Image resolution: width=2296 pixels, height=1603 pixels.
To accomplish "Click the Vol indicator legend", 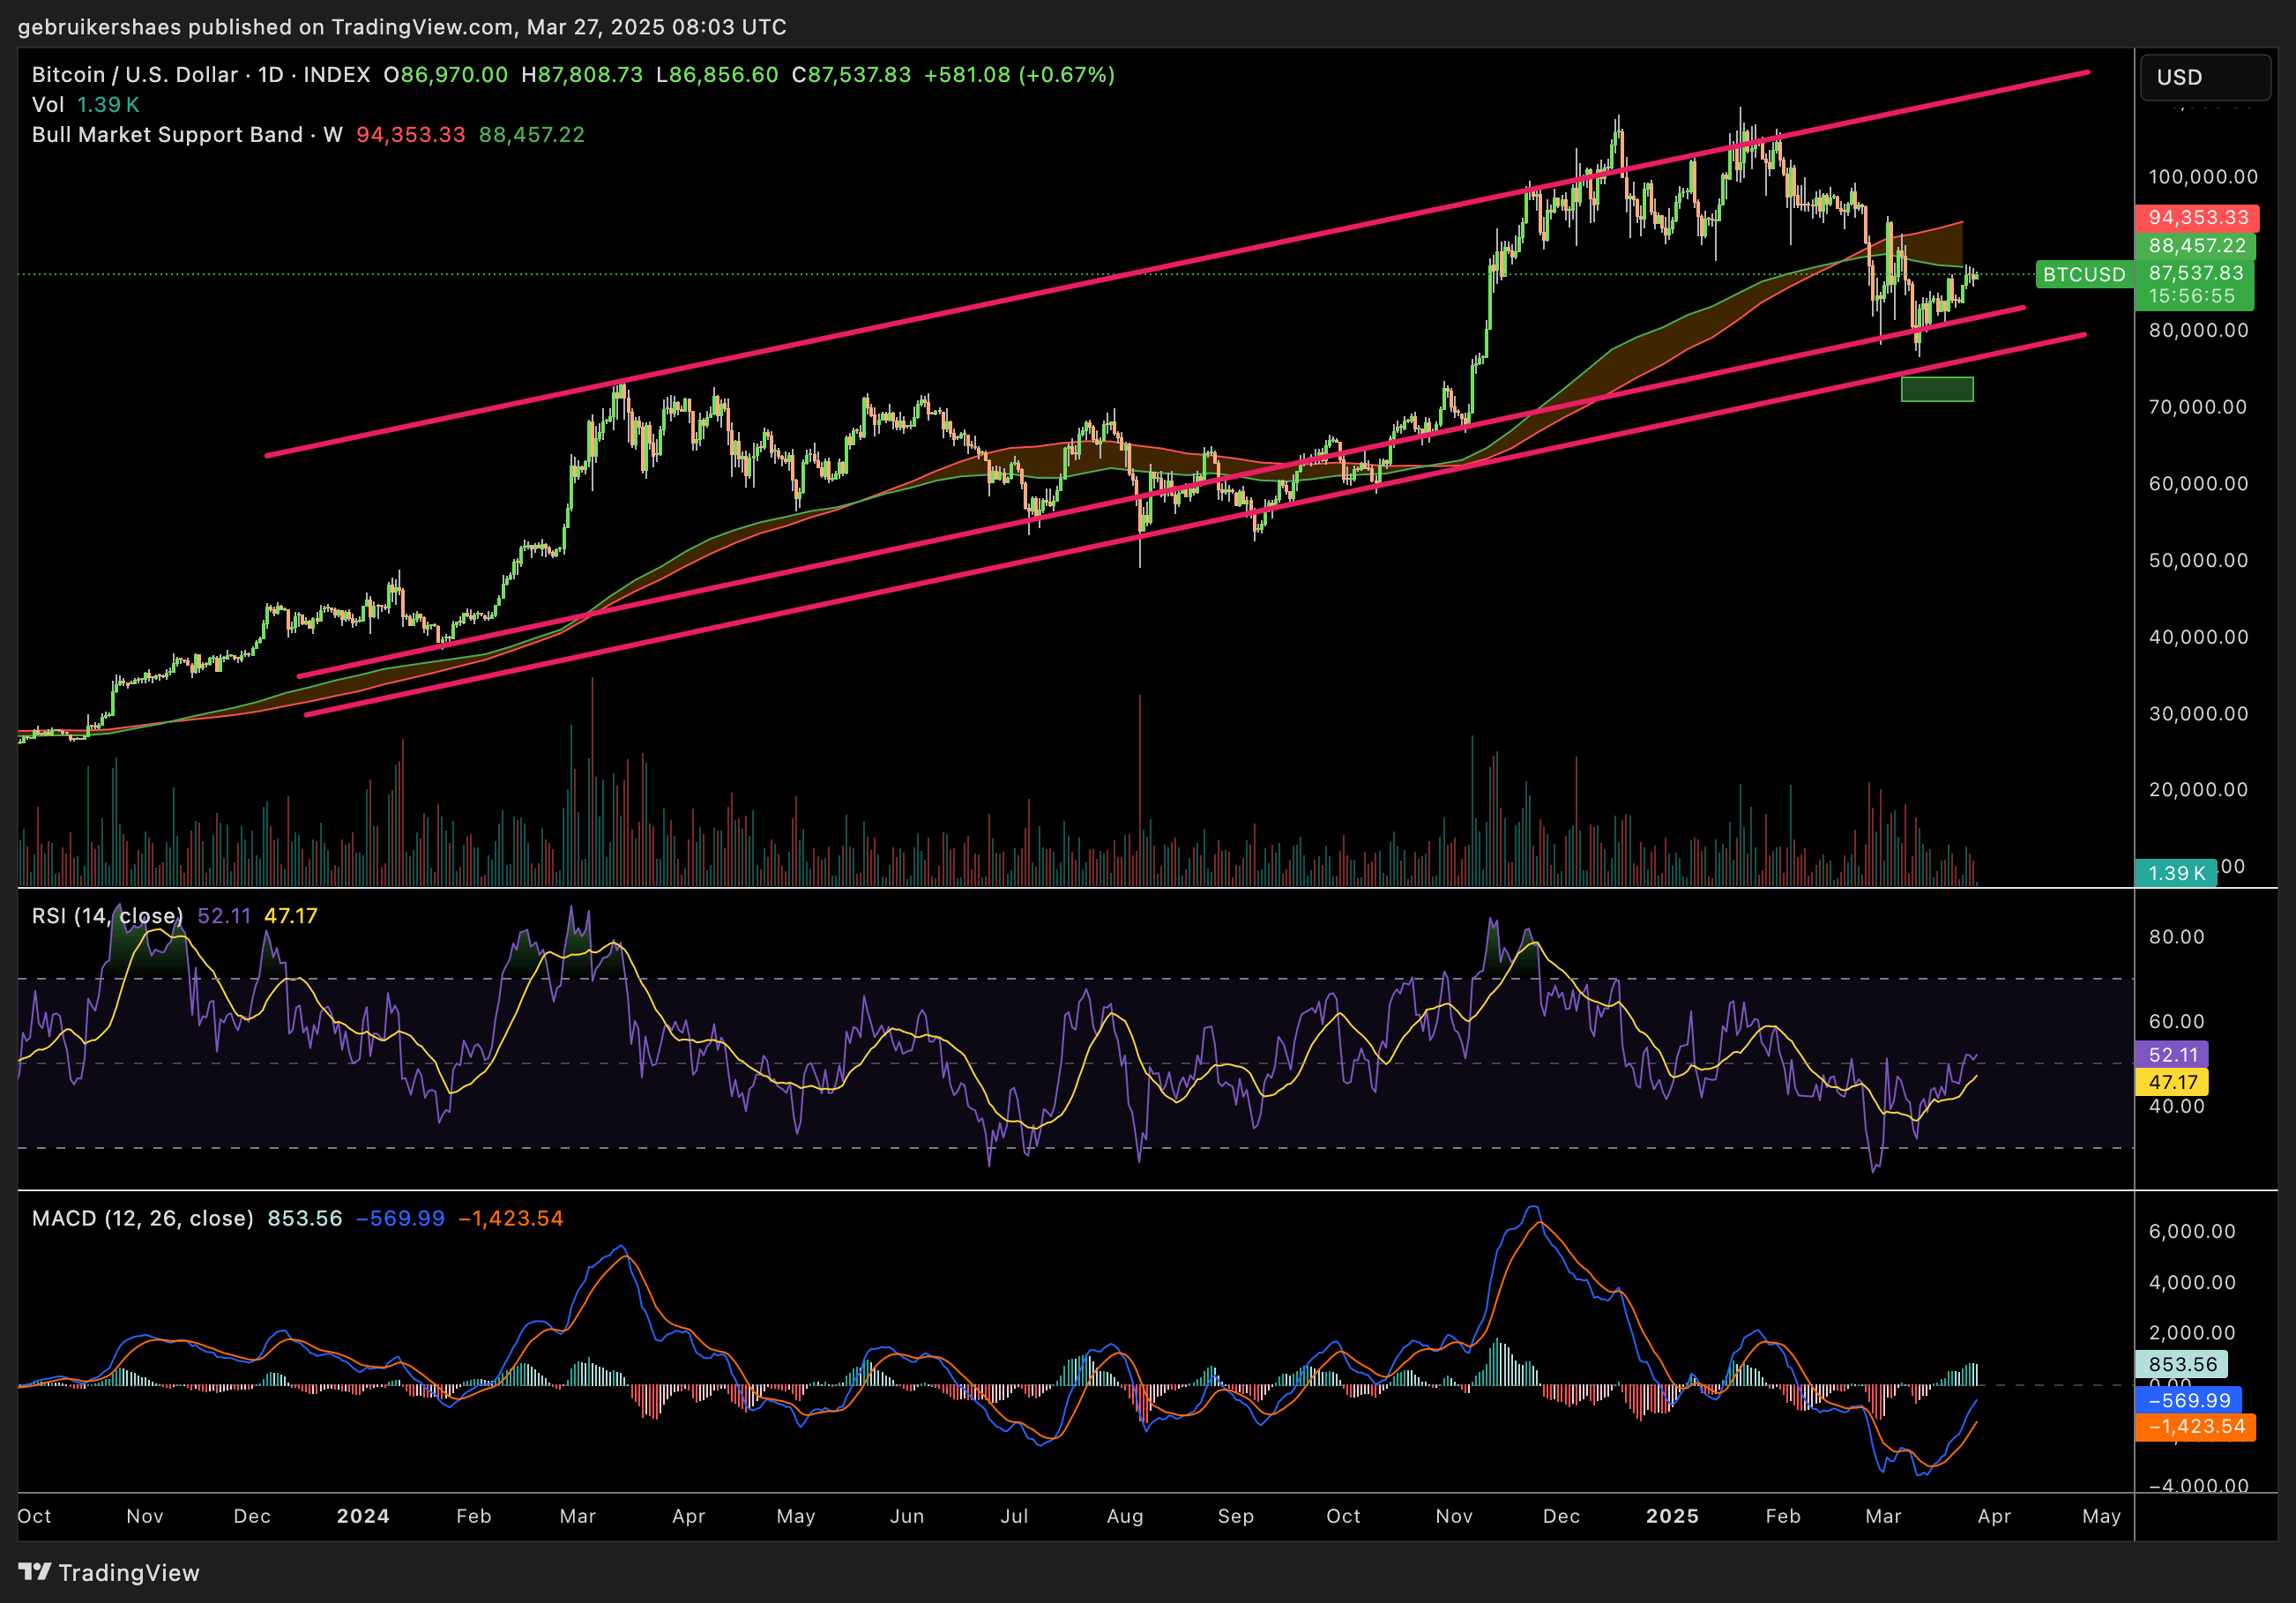I will click(x=48, y=105).
